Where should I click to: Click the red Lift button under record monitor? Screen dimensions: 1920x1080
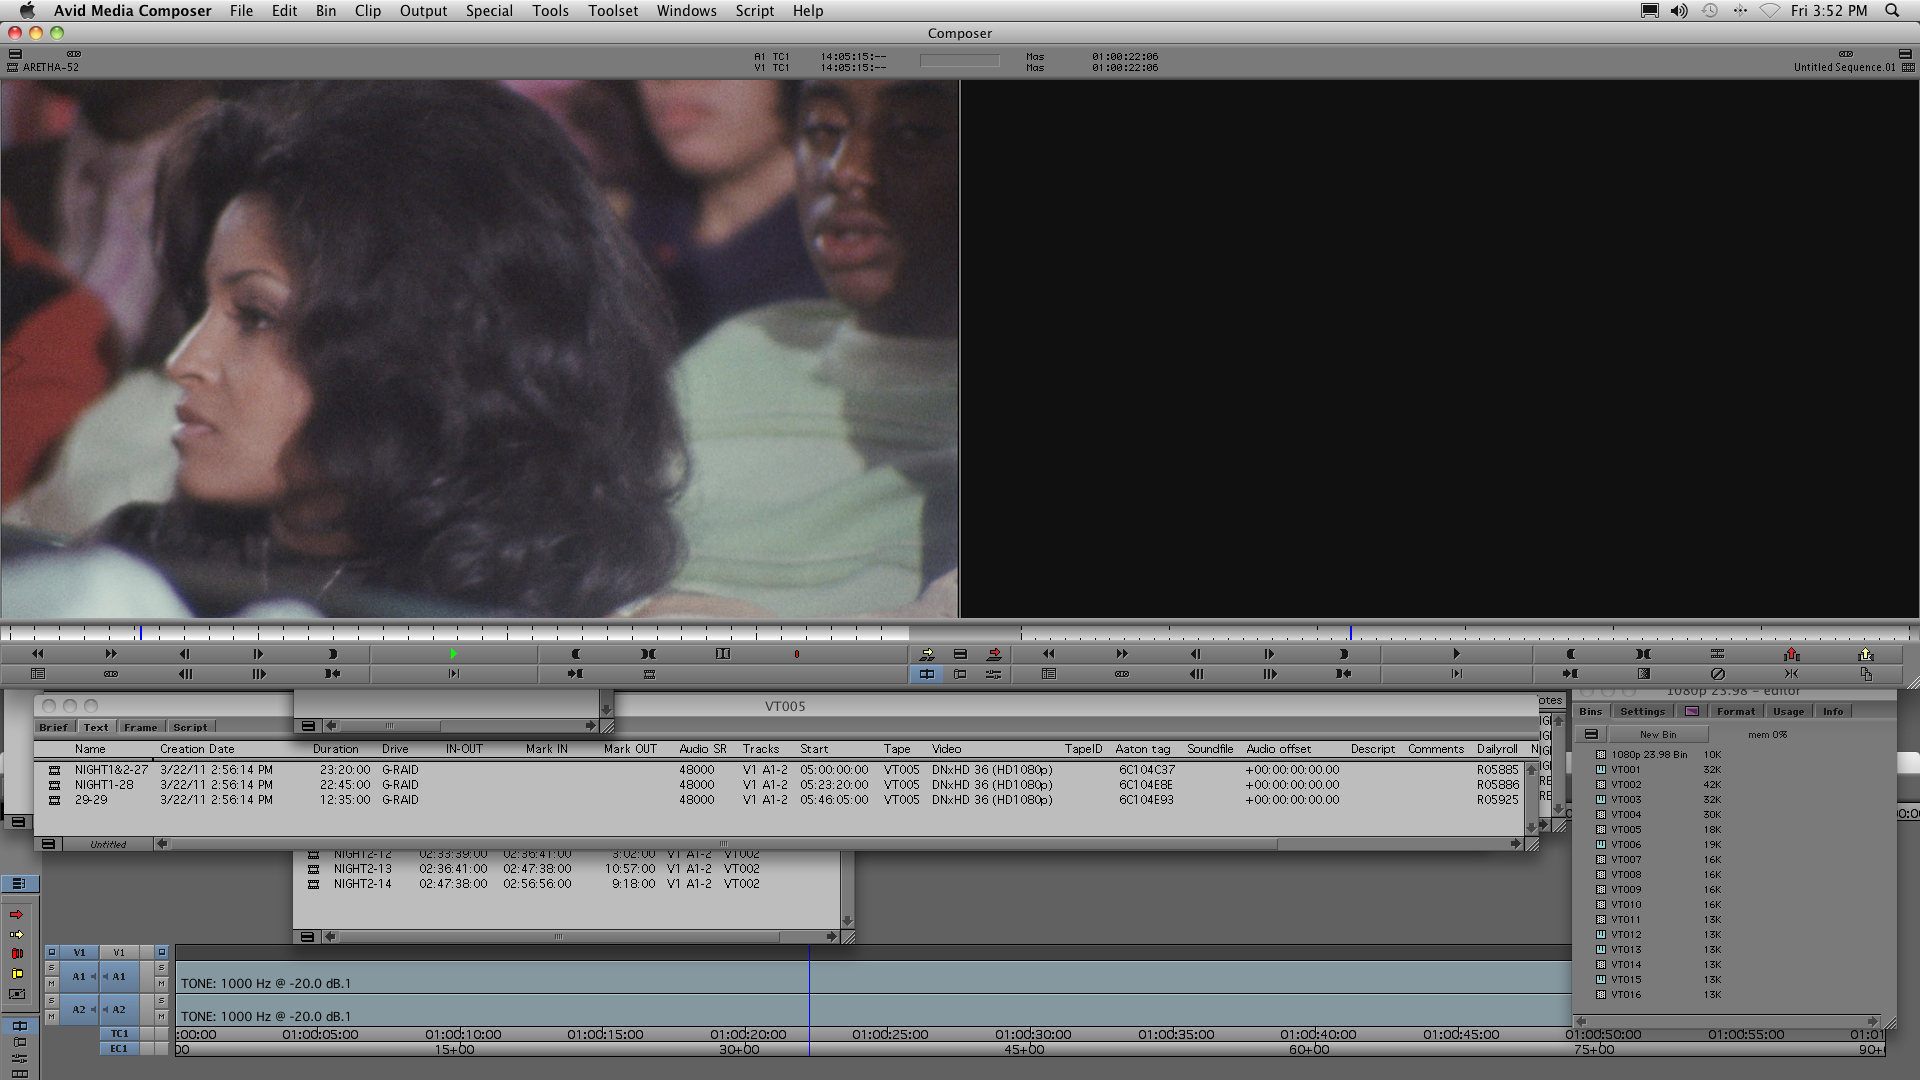point(1791,654)
